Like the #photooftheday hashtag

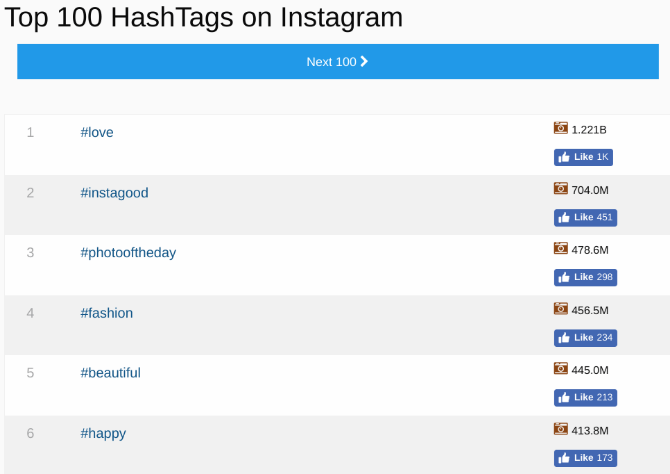pos(585,278)
